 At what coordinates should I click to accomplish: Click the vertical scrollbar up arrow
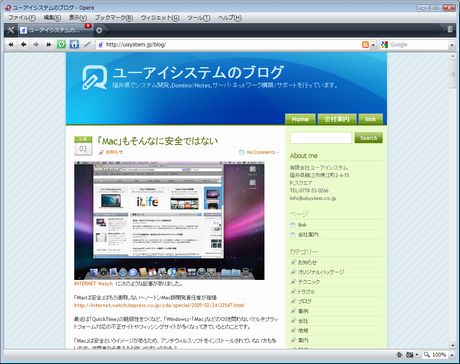click(453, 56)
